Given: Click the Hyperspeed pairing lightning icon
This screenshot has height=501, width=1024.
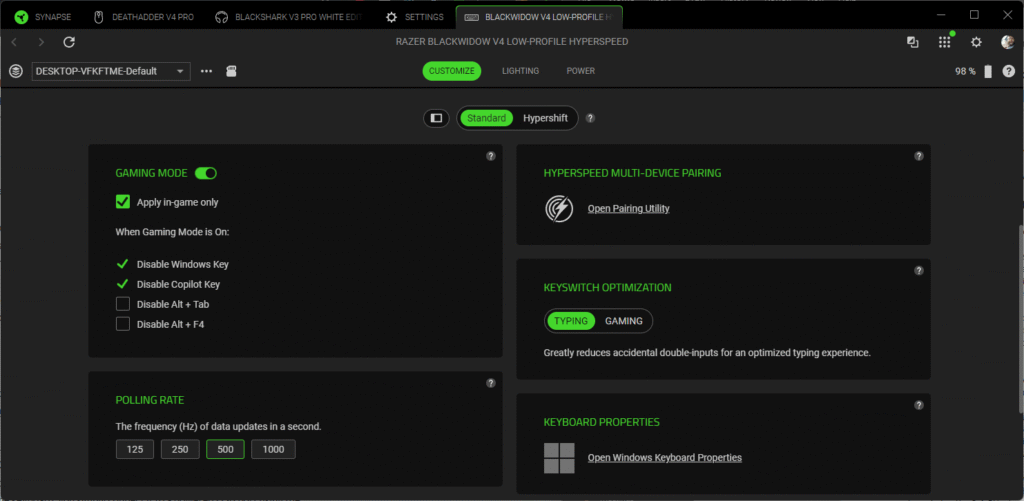Looking at the screenshot, I should [x=559, y=208].
